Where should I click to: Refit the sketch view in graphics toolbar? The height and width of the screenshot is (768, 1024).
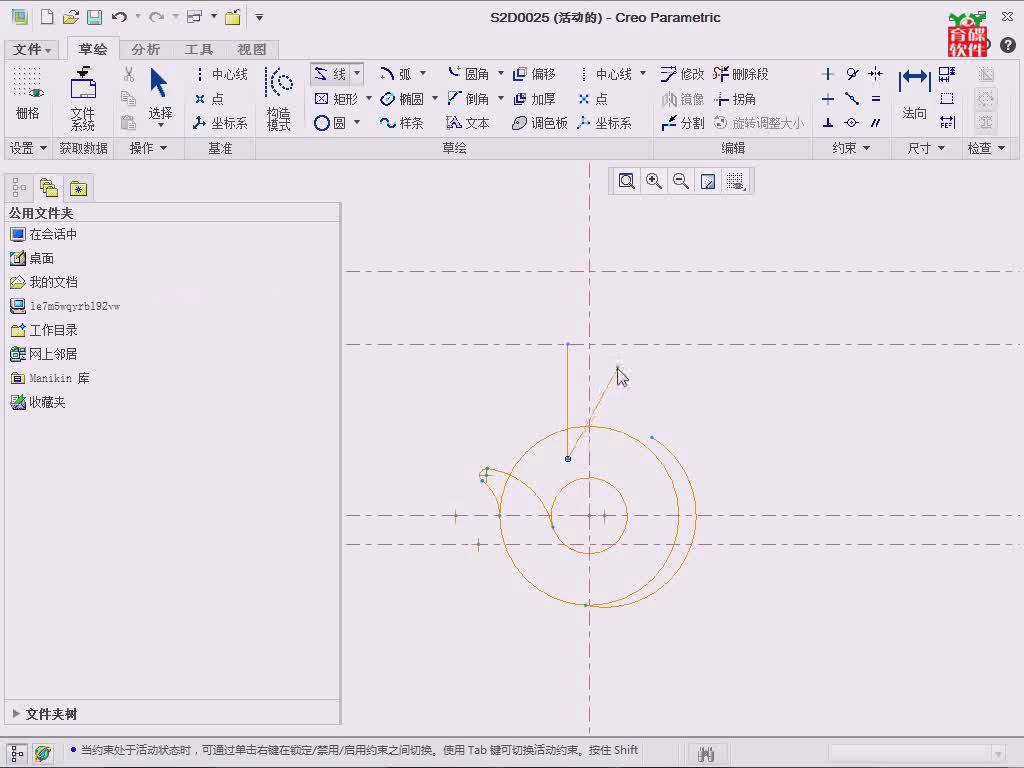coord(626,181)
